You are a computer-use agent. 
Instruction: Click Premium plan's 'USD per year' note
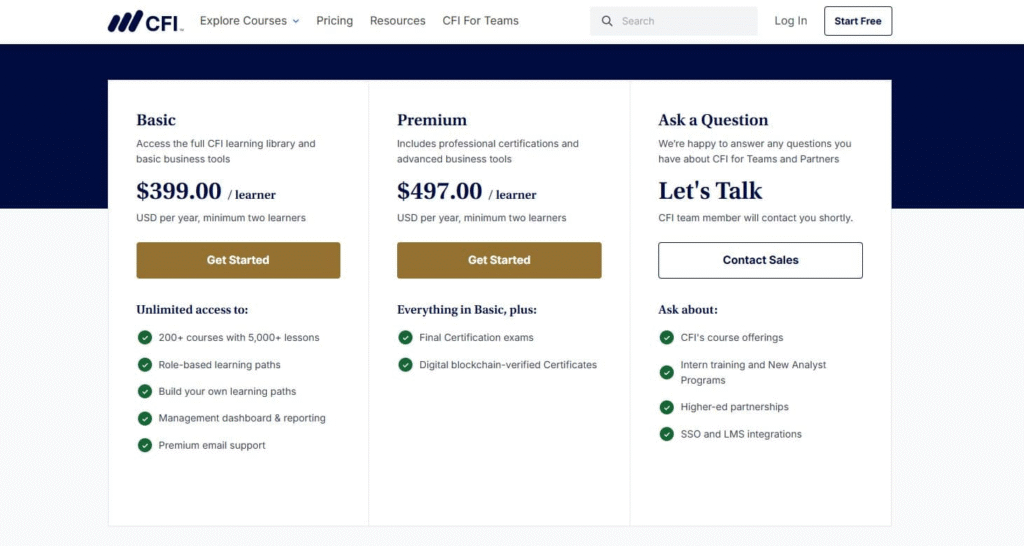(x=481, y=217)
